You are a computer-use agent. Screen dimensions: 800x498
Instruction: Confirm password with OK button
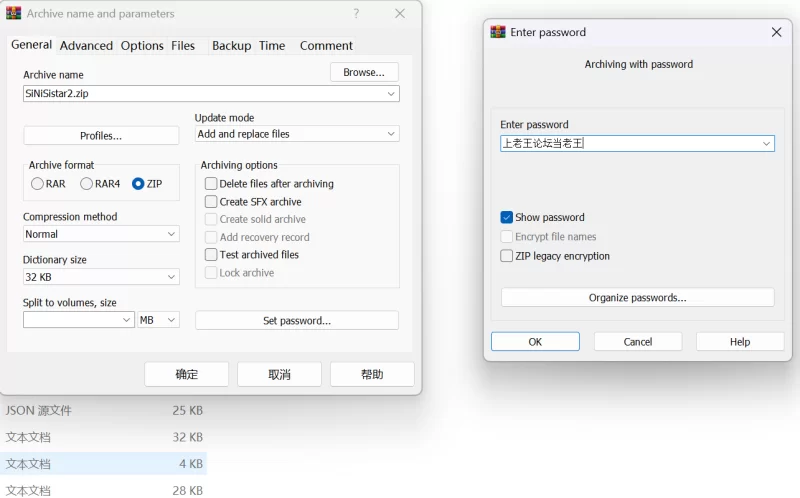pyautogui.click(x=535, y=341)
